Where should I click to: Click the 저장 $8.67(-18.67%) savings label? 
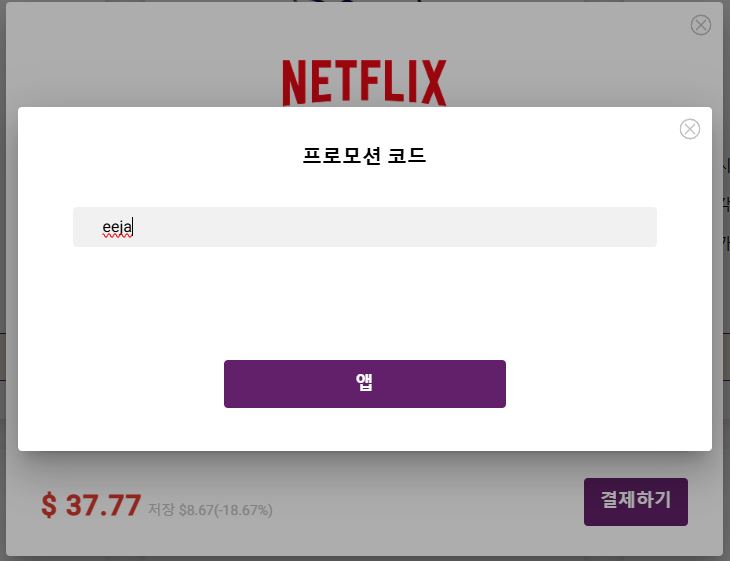pos(210,510)
